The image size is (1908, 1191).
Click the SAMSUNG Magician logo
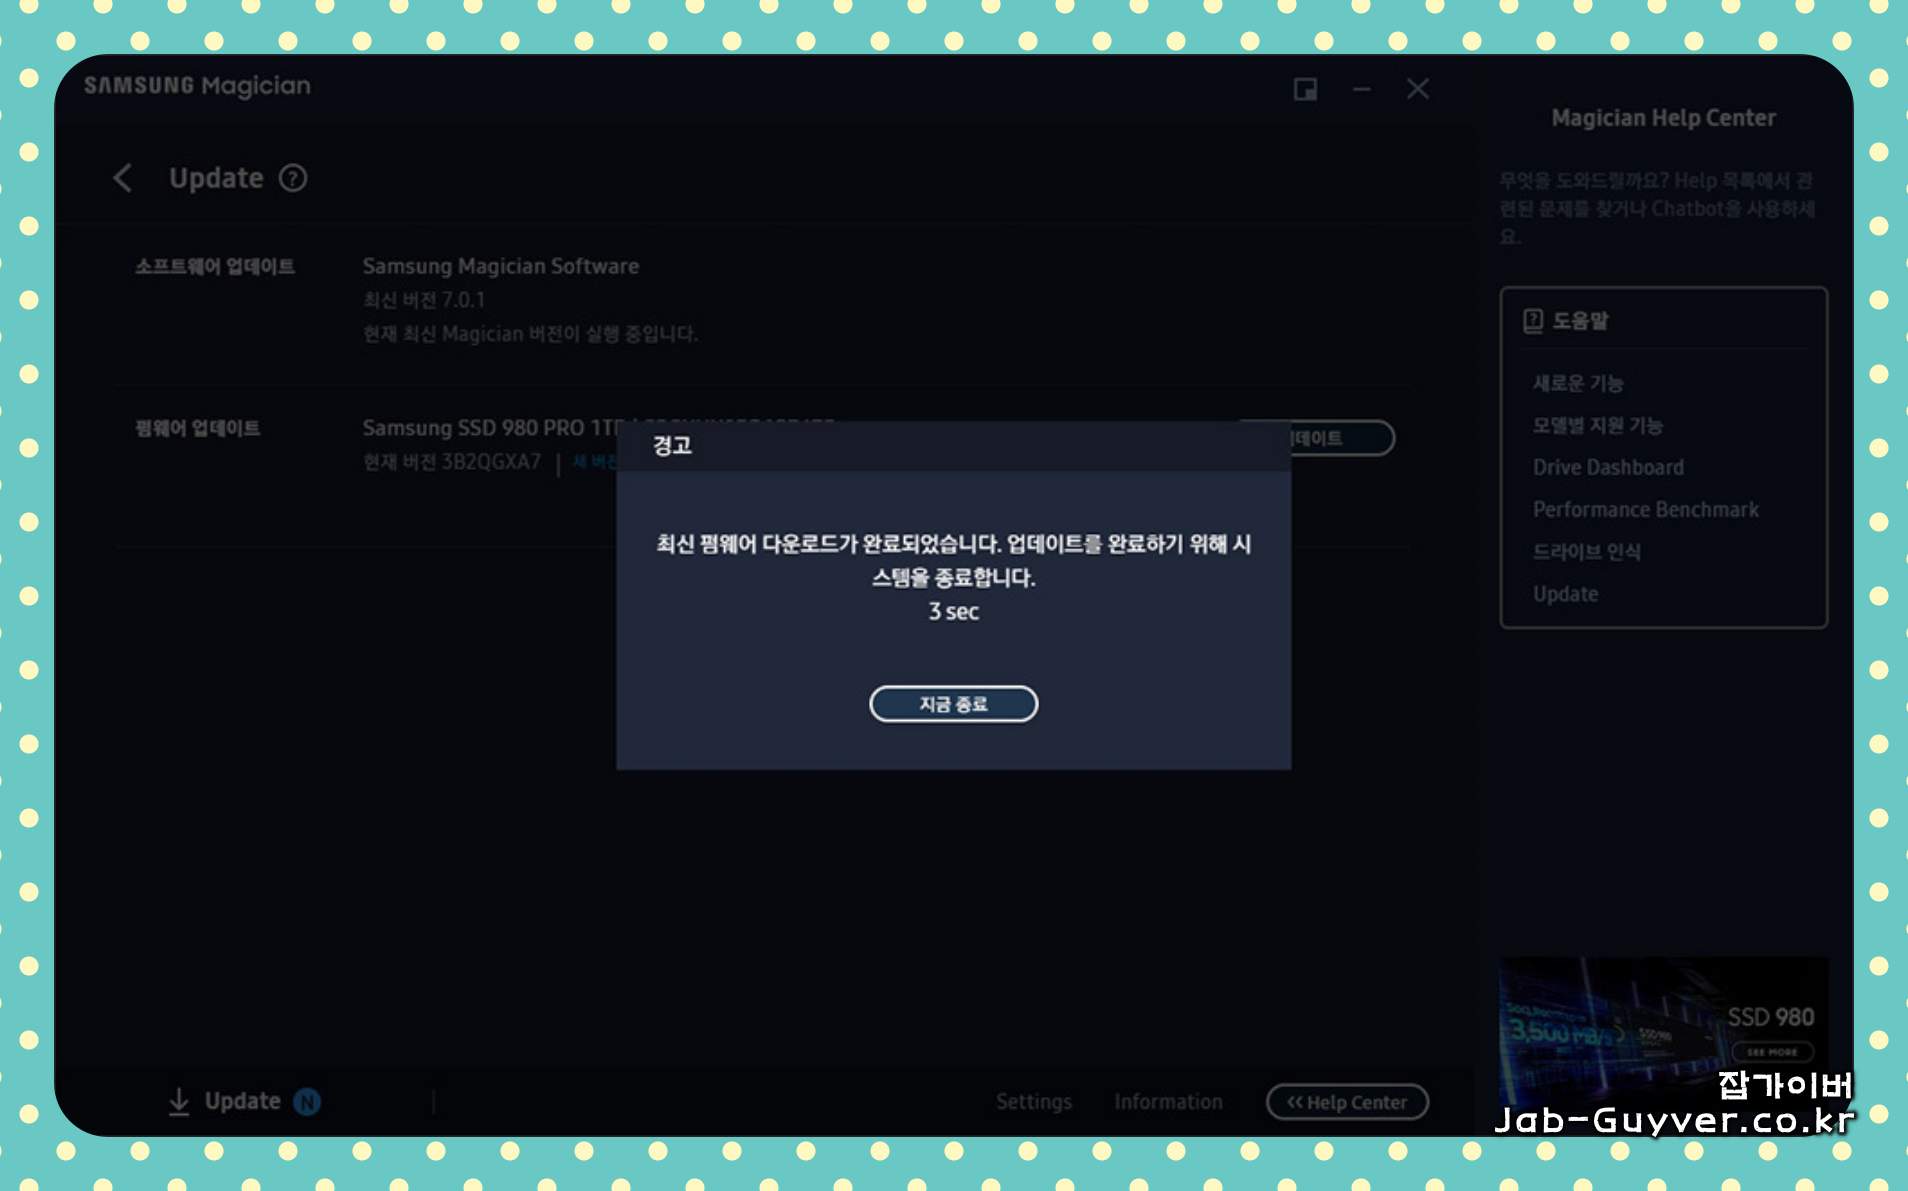point(197,86)
